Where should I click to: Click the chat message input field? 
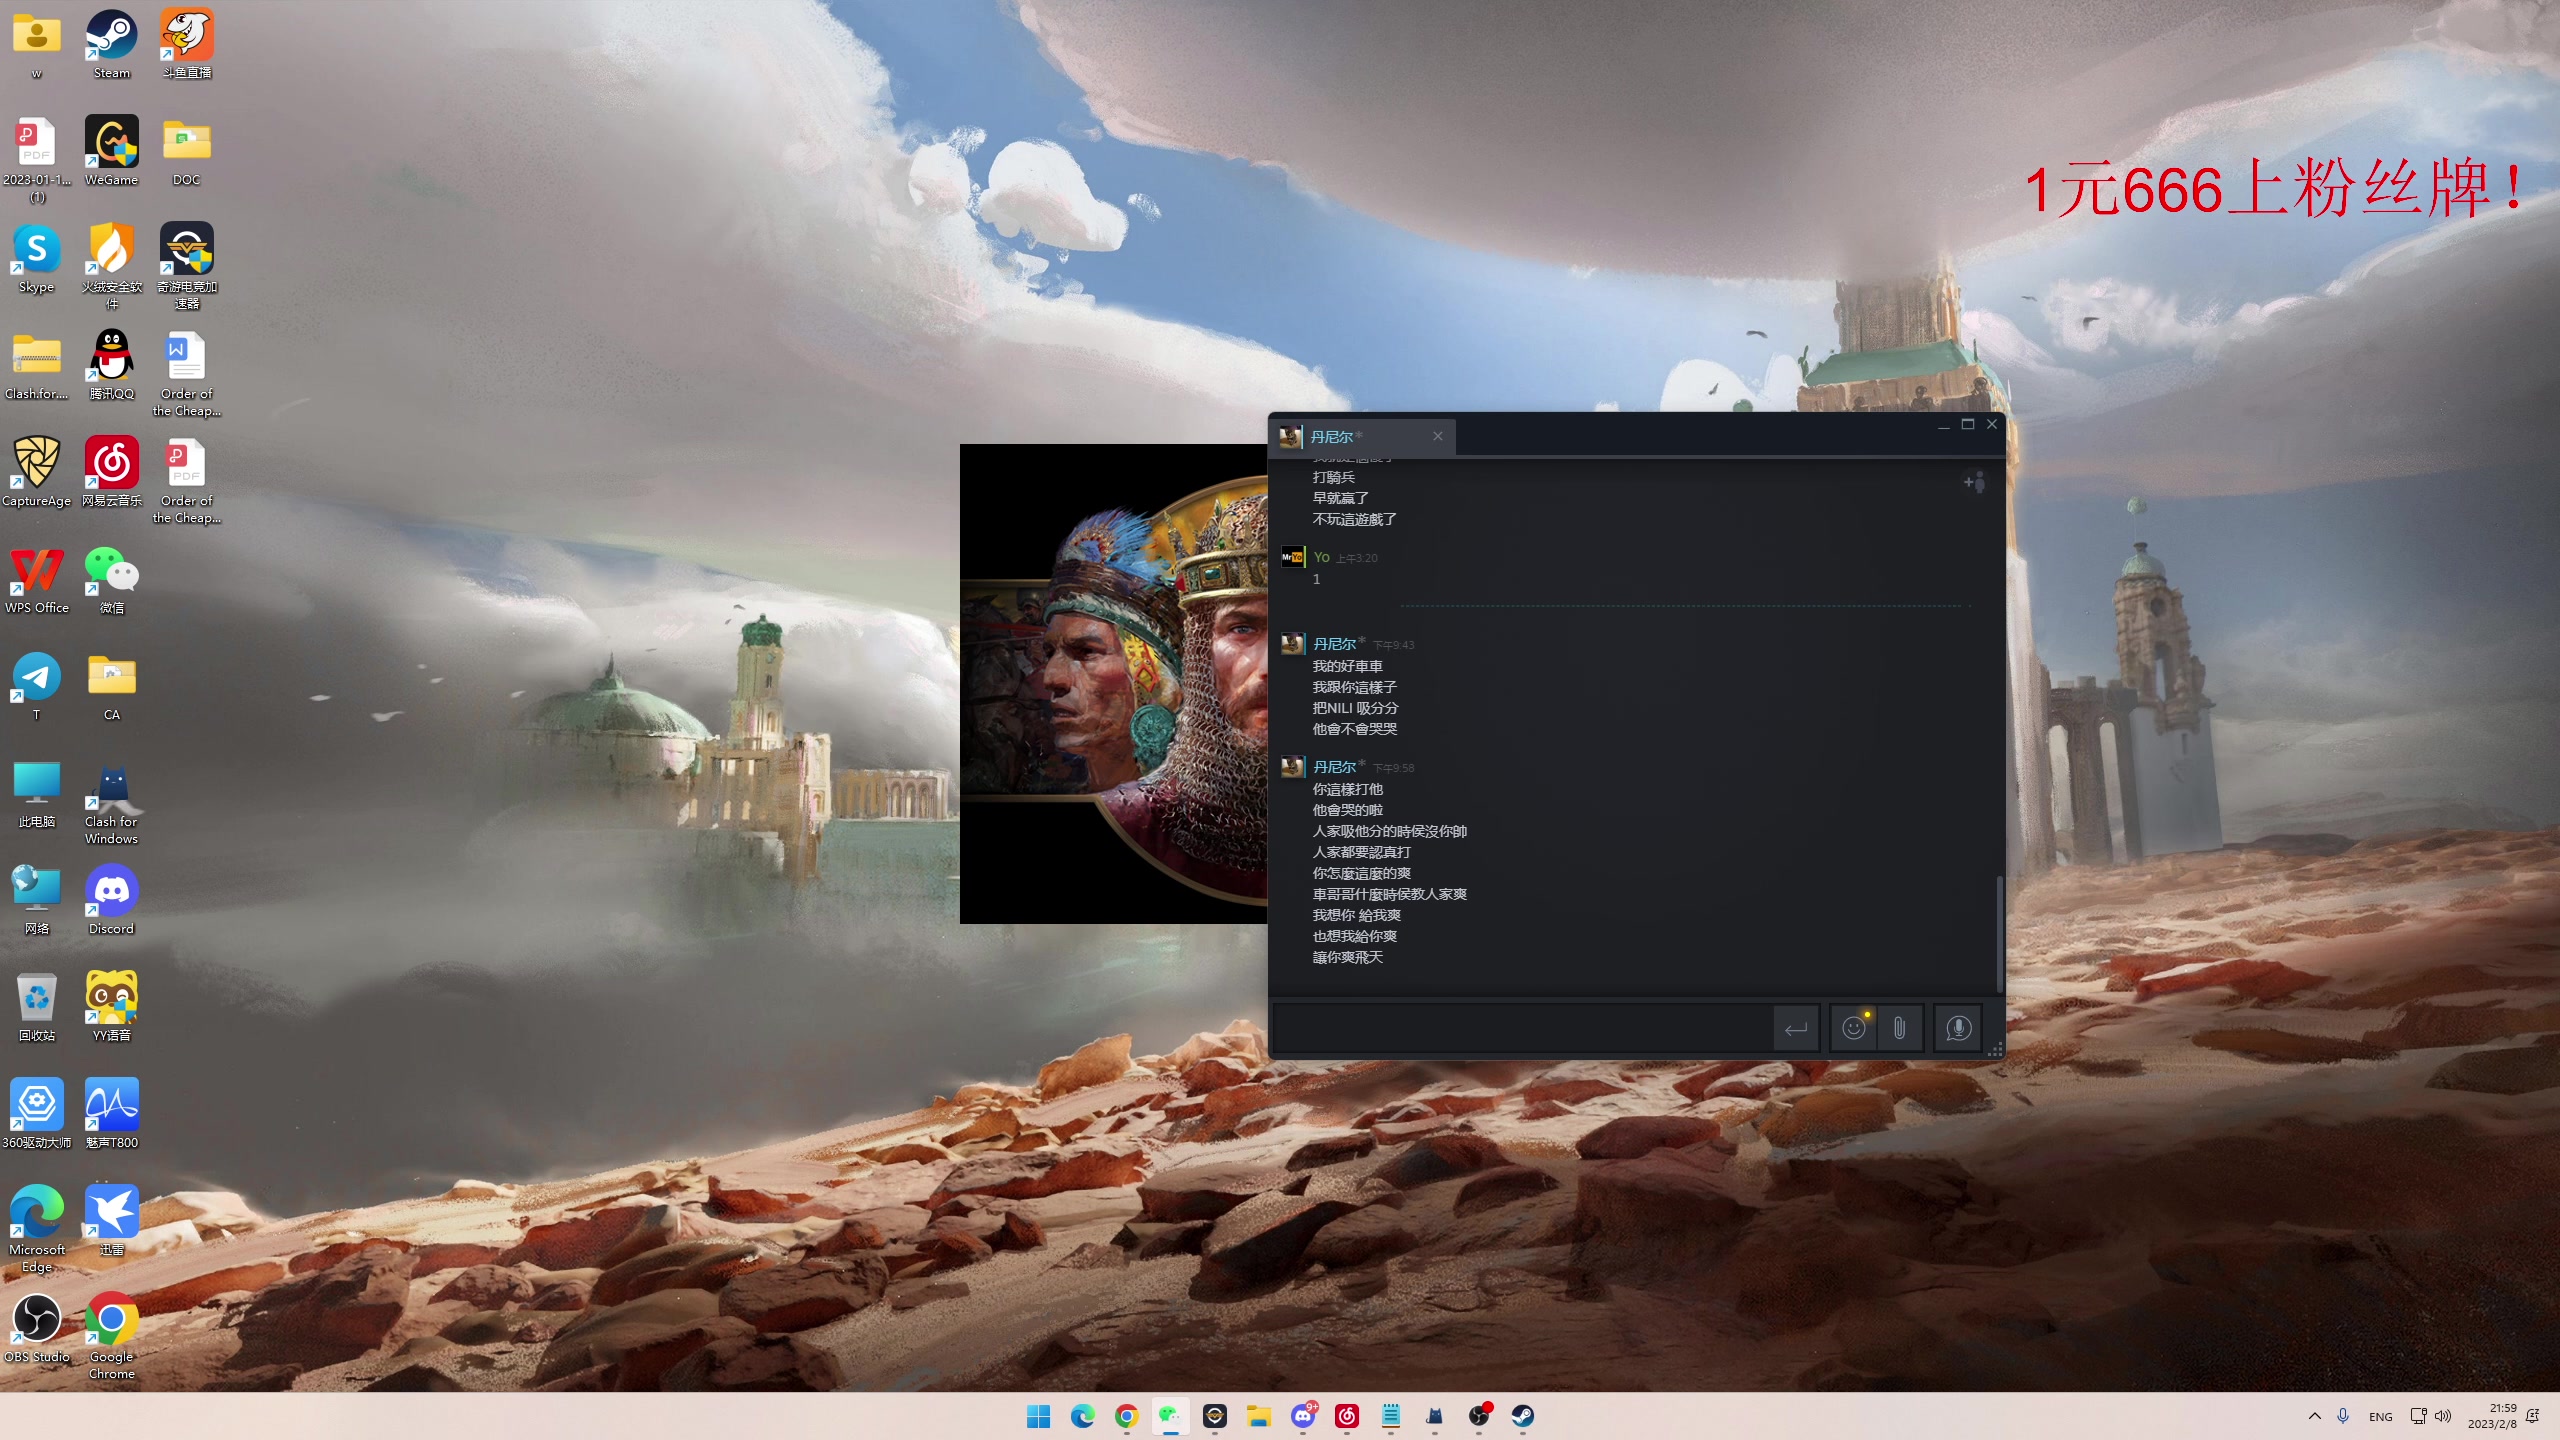click(1520, 1028)
